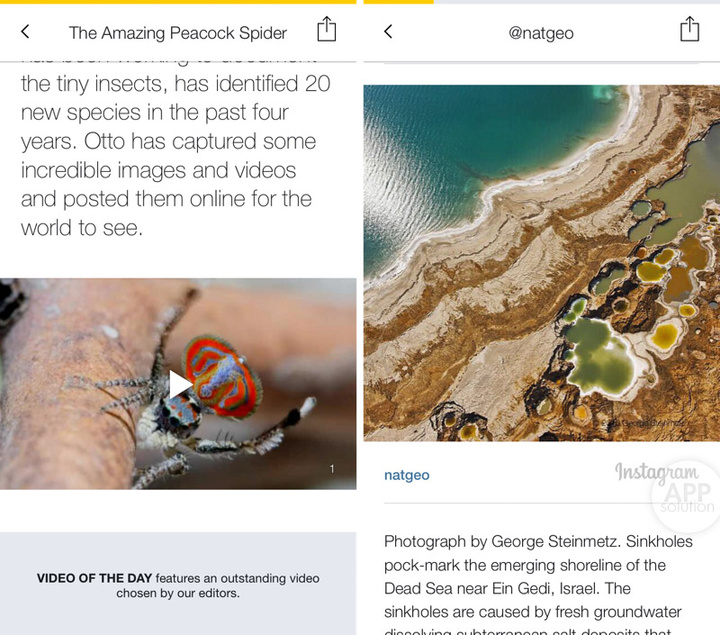The width and height of the screenshot is (720, 635).
Task: Tap the APP solution watermark circle
Action: [686, 498]
